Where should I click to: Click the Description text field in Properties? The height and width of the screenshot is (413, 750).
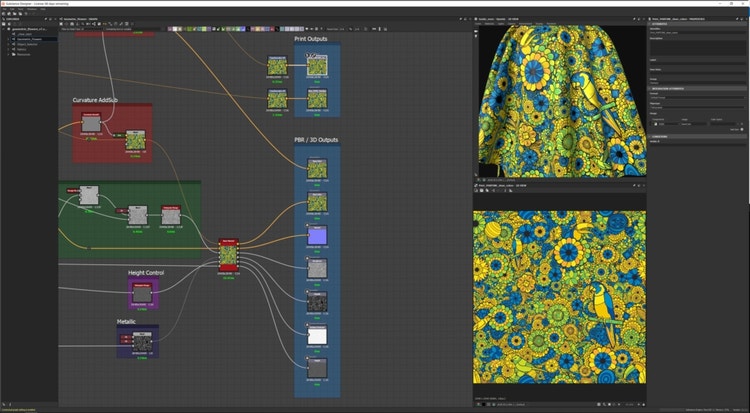pyautogui.click(x=697, y=46)
